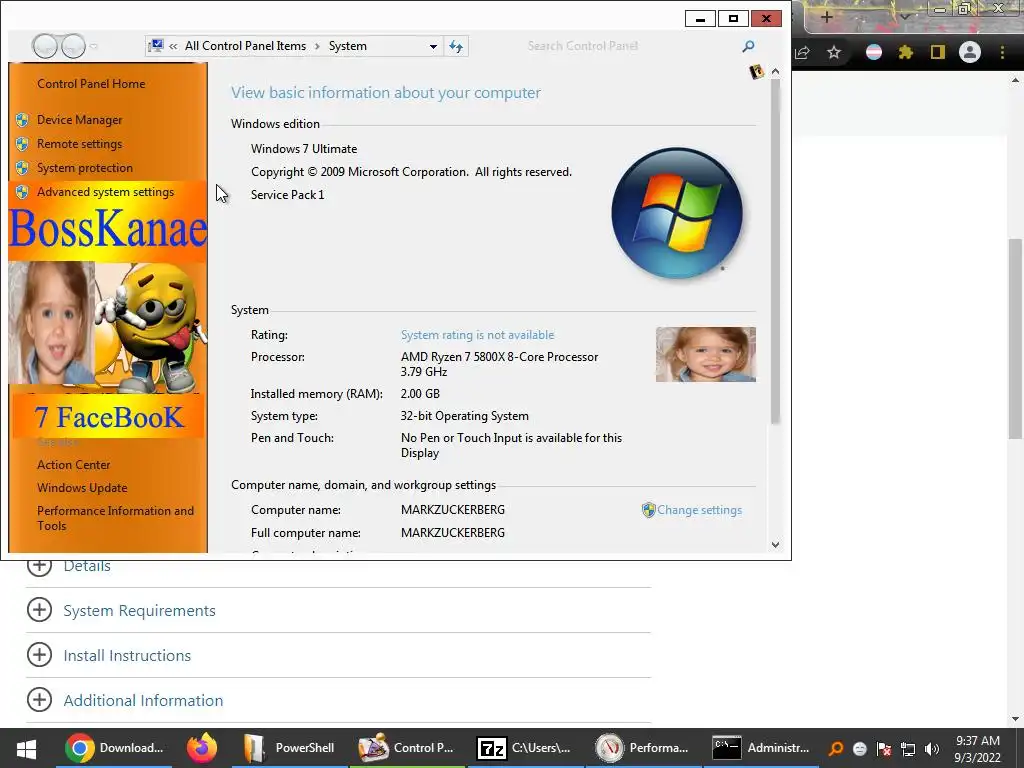Toggle Chrome side panel icon
1024x768 pixels.
click(938, 52)
